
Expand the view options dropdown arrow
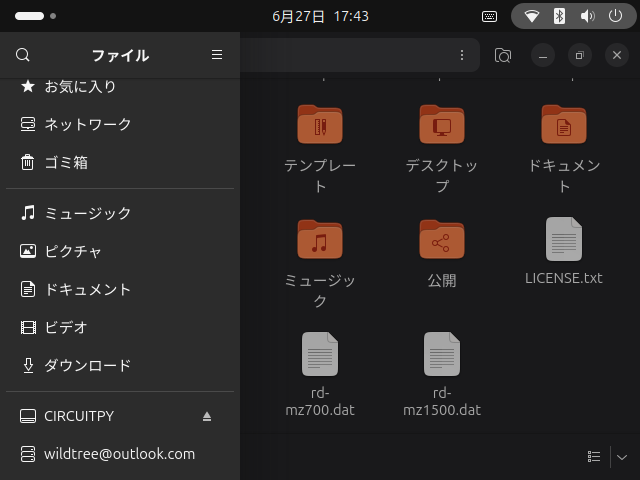(x=622, y=457)
